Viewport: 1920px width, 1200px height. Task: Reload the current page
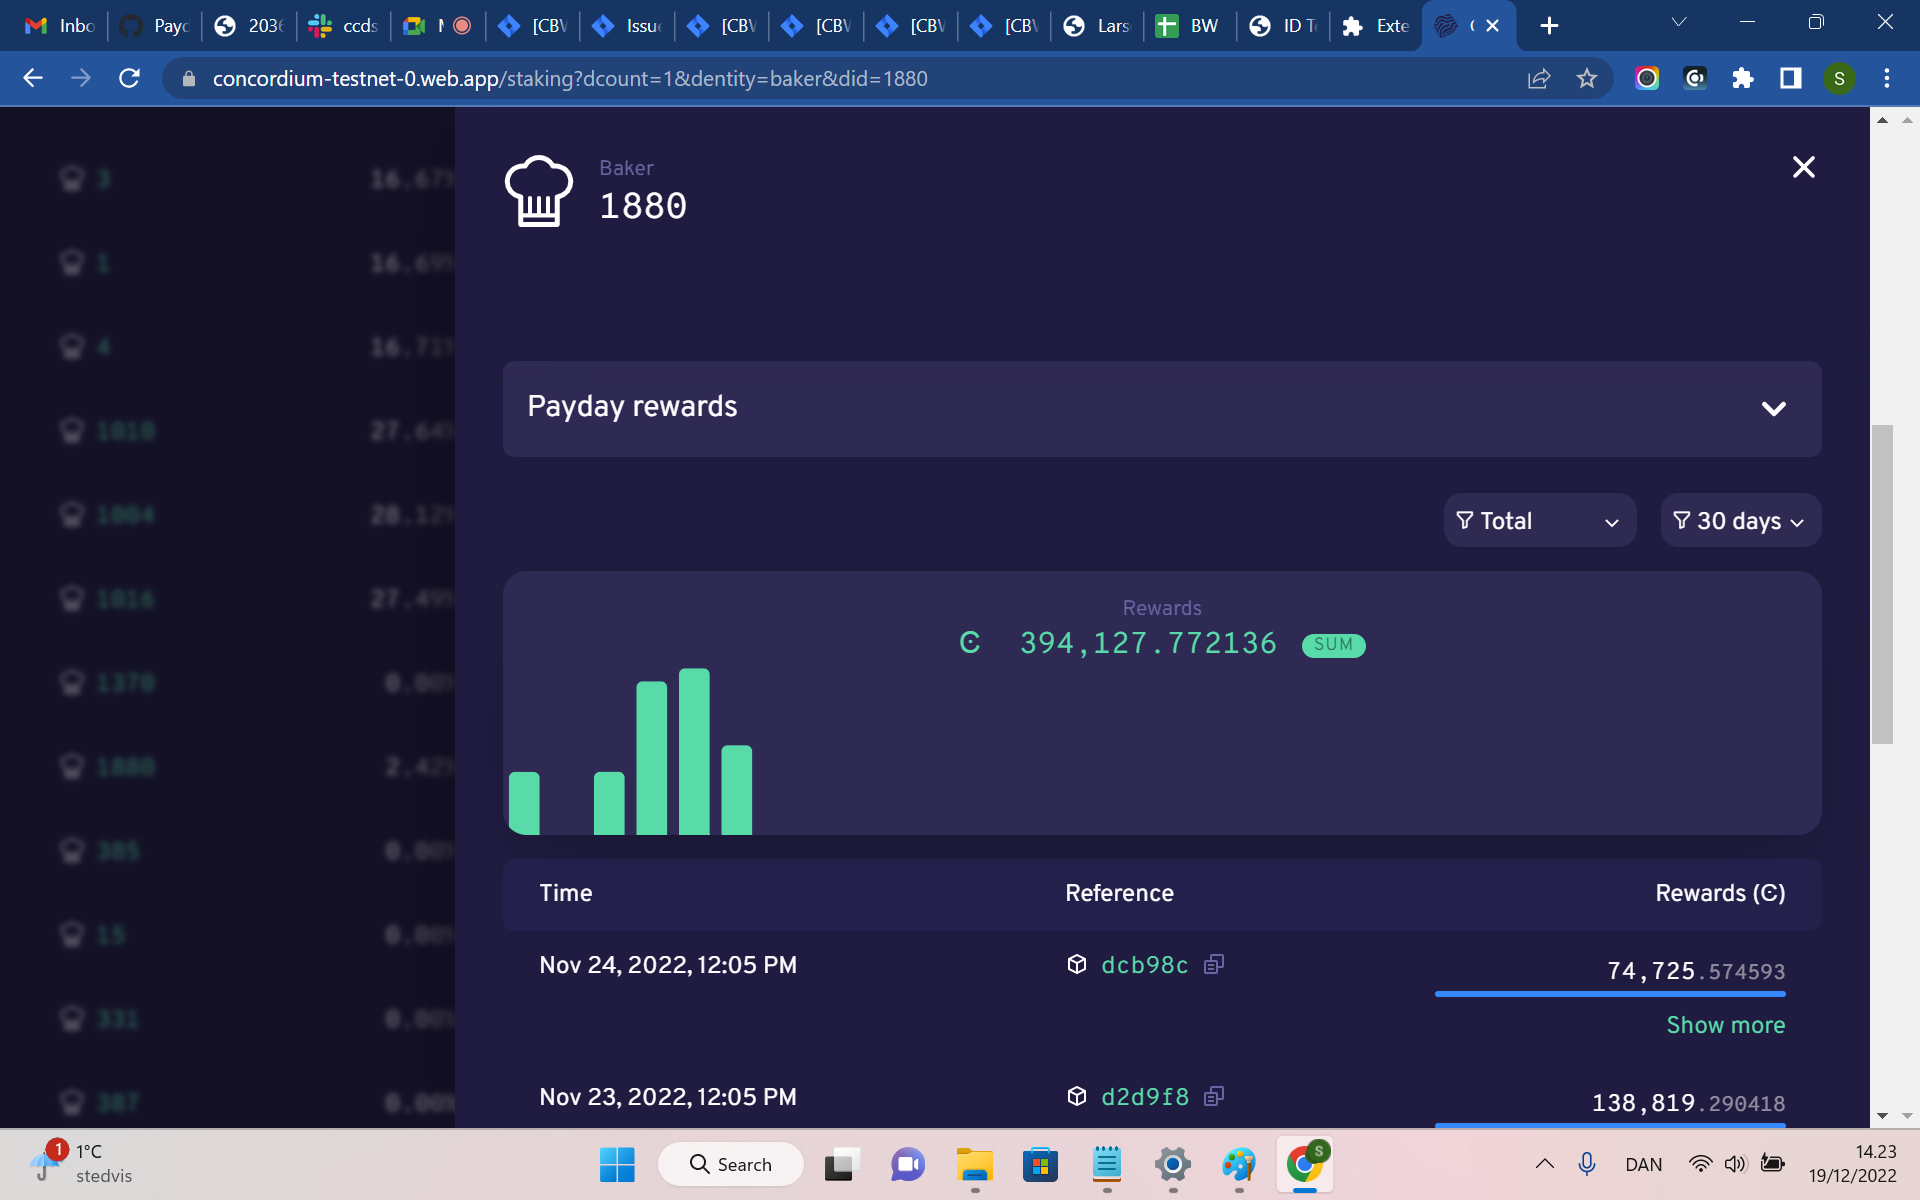coord(129,78)
